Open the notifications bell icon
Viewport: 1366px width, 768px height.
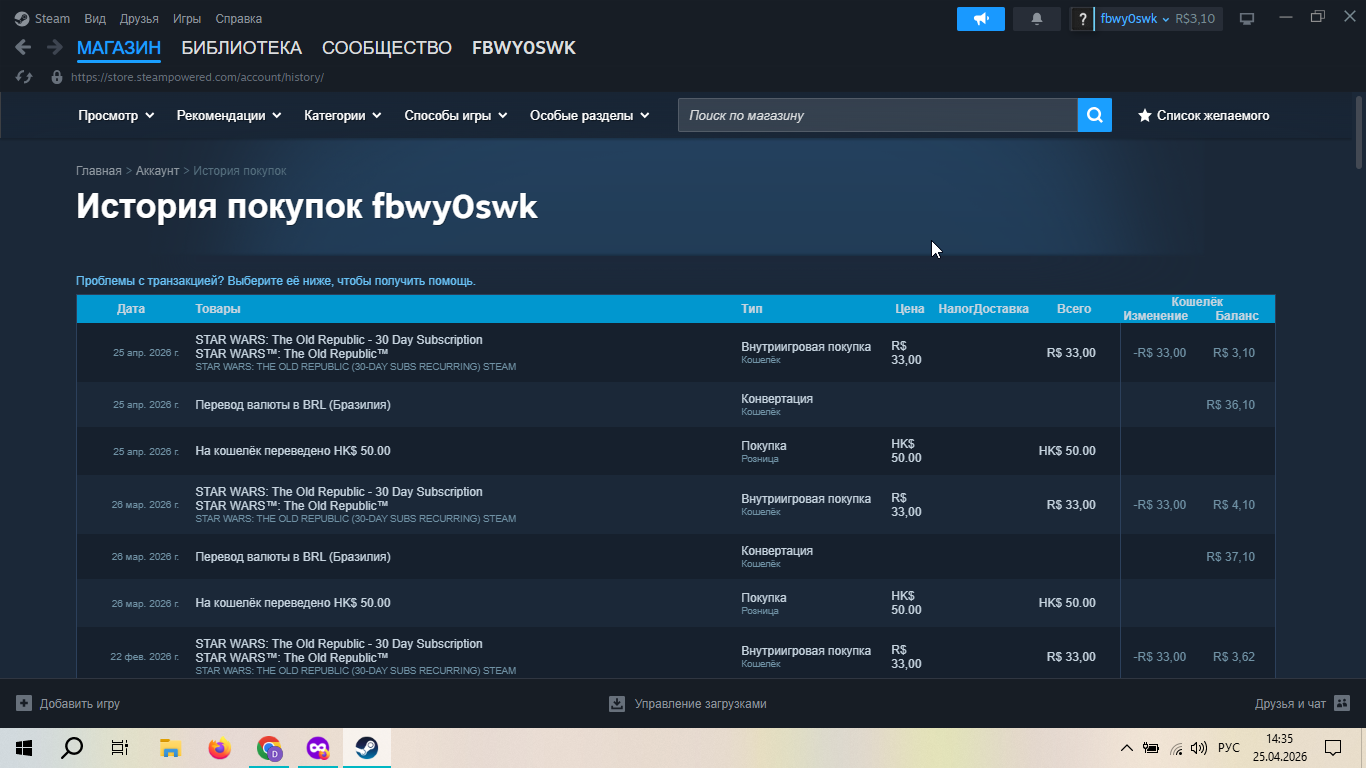pos(1036,19)
